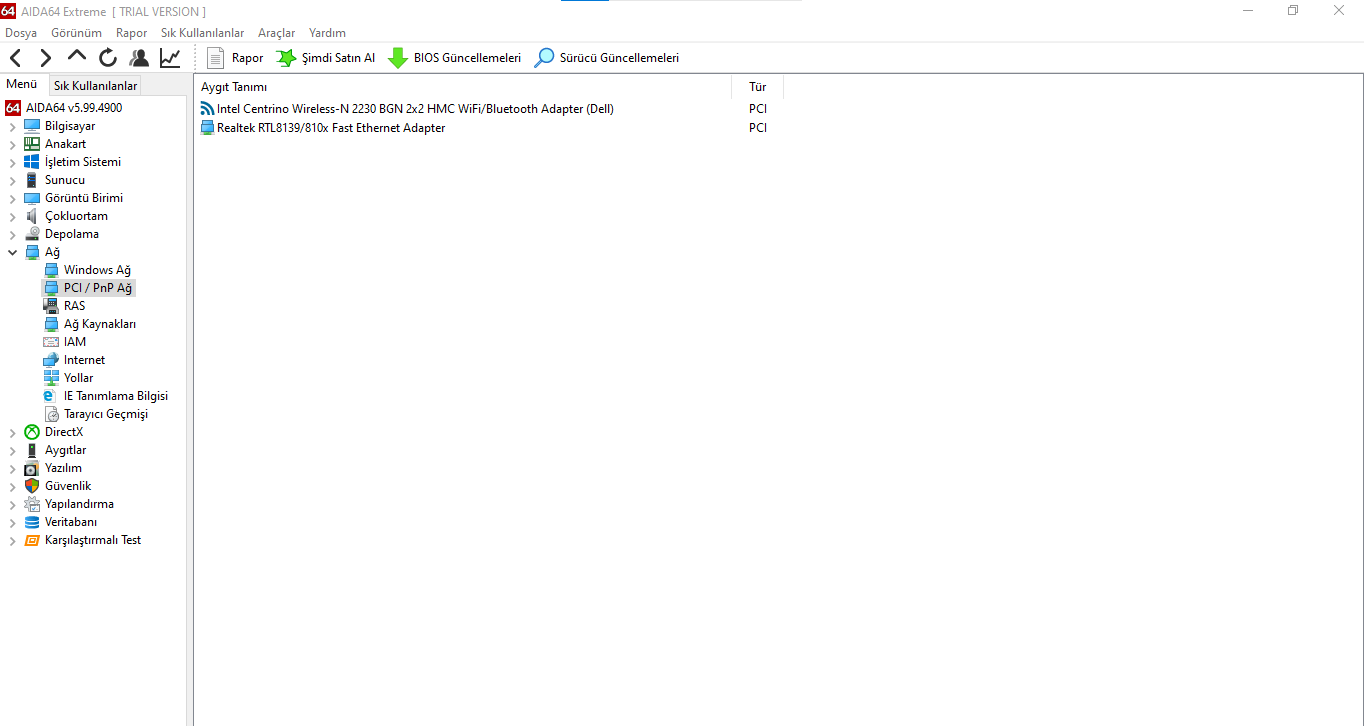Expand the Güvenlik tree node
The image size is (1364, 726).
tap(13, 486)
